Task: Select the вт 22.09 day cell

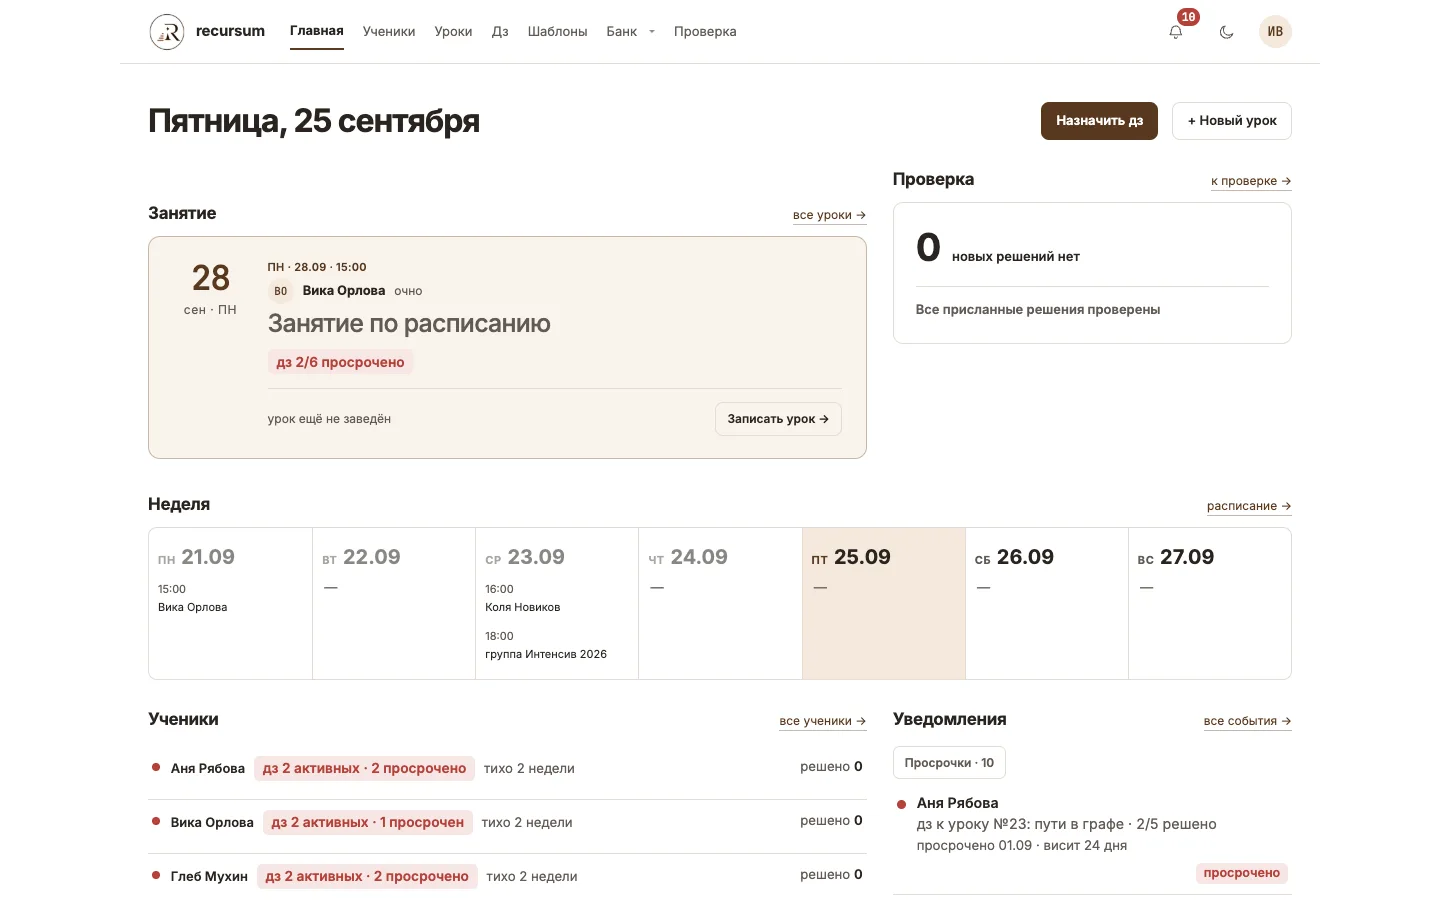Action: tap(394, 604)
